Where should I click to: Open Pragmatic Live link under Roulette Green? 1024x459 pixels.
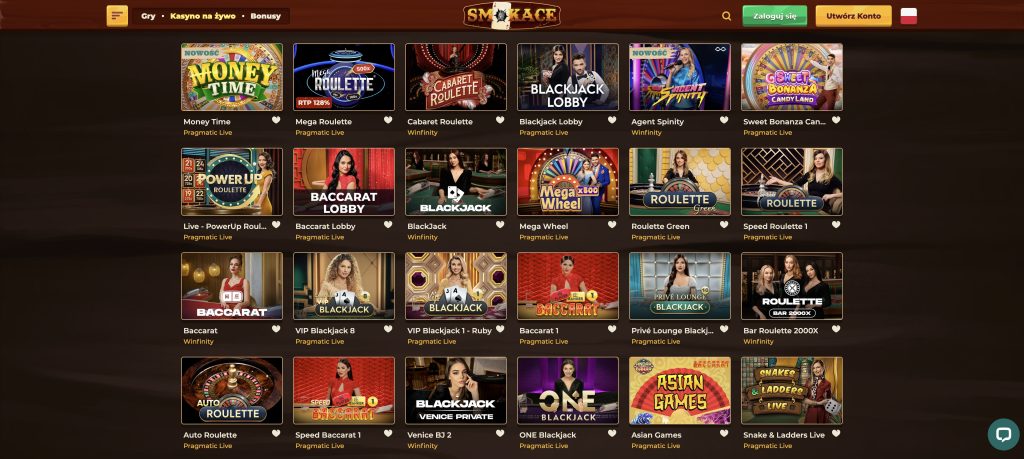coord(656,237)
